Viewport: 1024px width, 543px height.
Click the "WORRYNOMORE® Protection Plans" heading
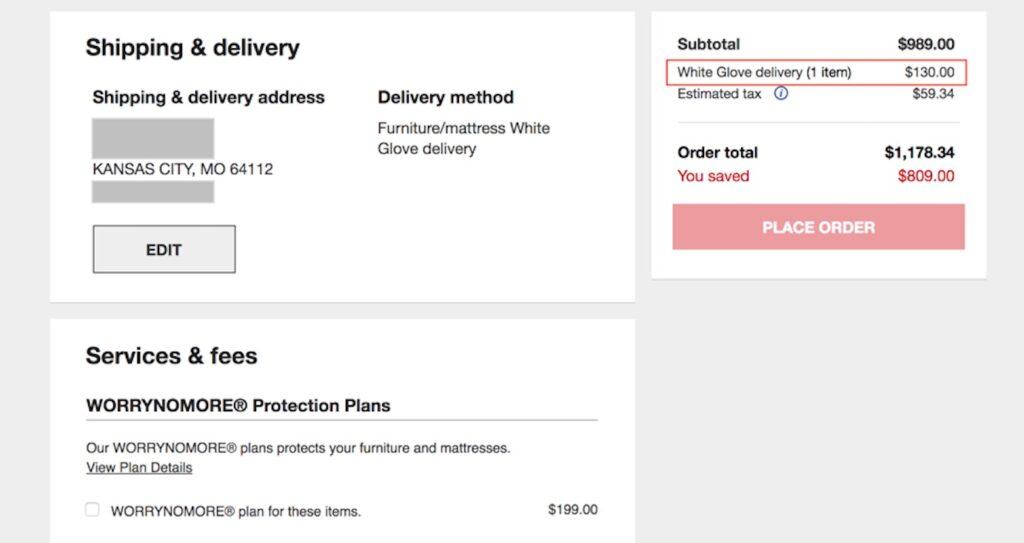[x=238, y=406]
